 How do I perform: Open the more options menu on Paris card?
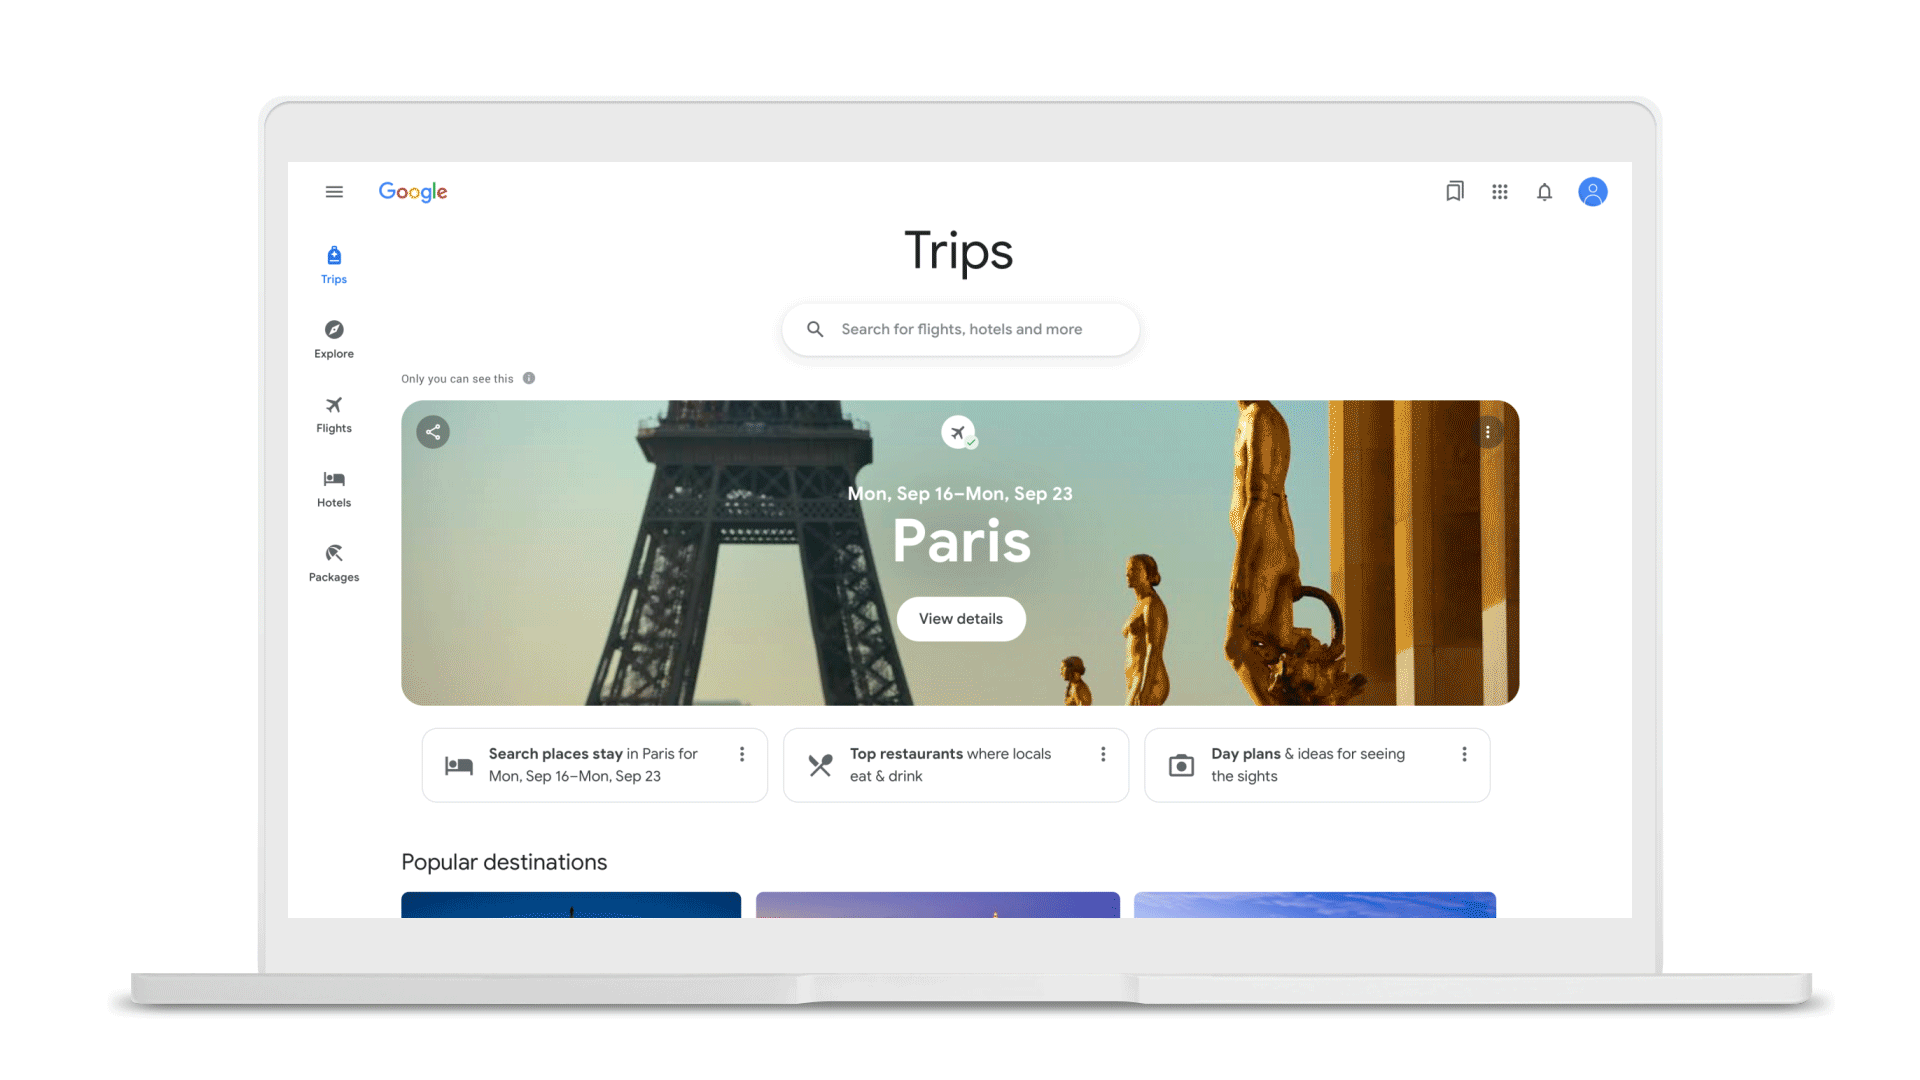pyautogui.click(x=1487, y=431)
